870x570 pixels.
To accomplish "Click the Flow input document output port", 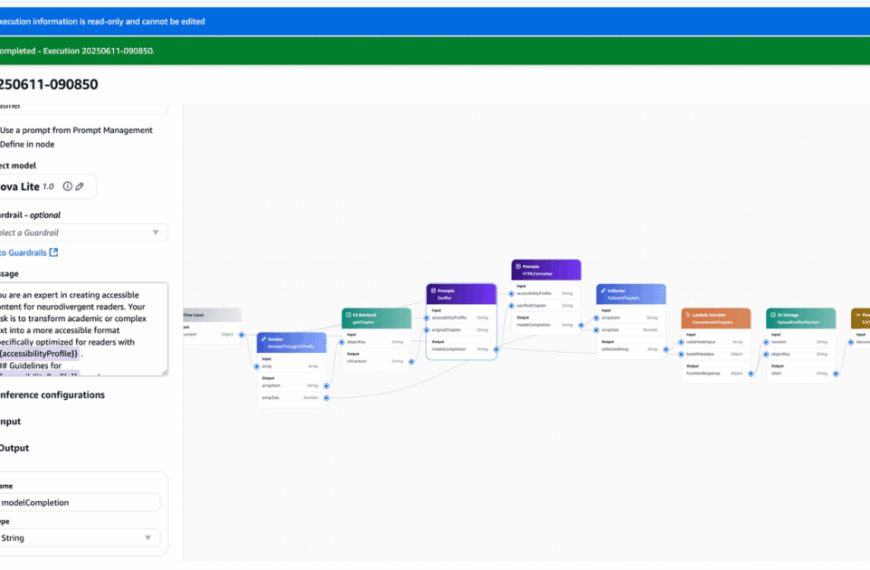I will coord(241,335).
